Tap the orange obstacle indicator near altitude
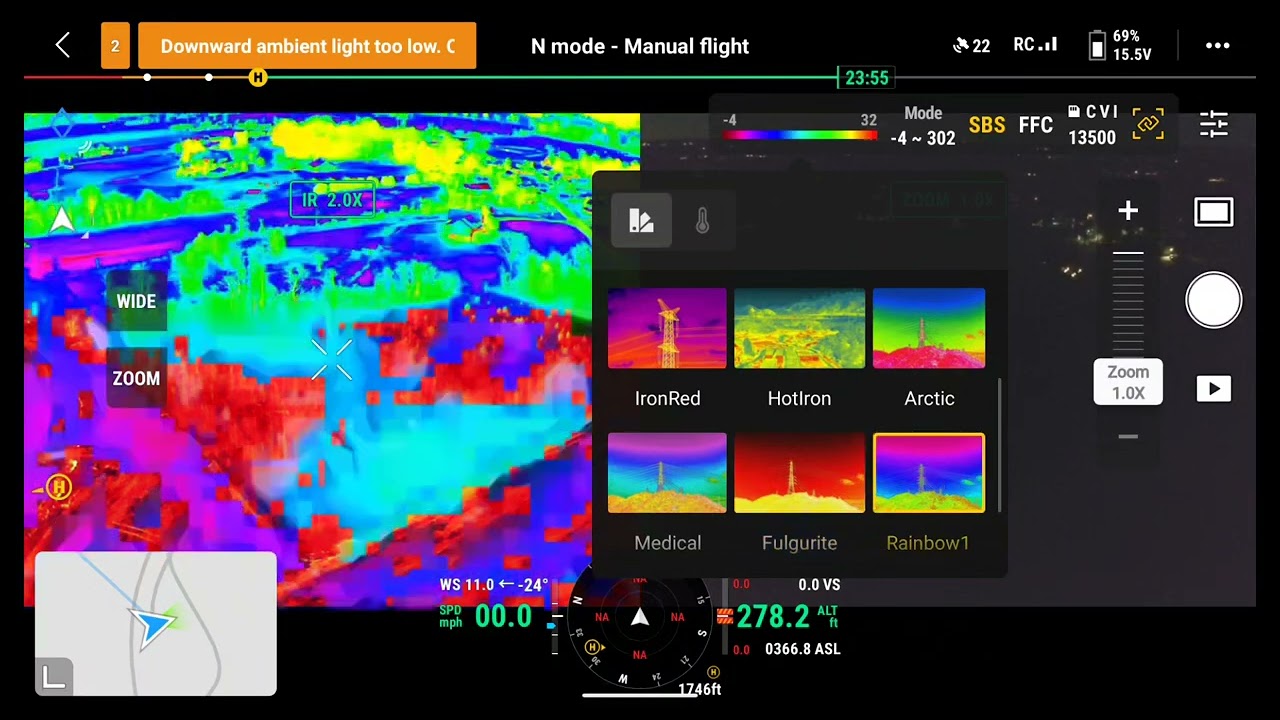Image resolution: width=1280 pixels, height=720 pixels. coord(725,616)
